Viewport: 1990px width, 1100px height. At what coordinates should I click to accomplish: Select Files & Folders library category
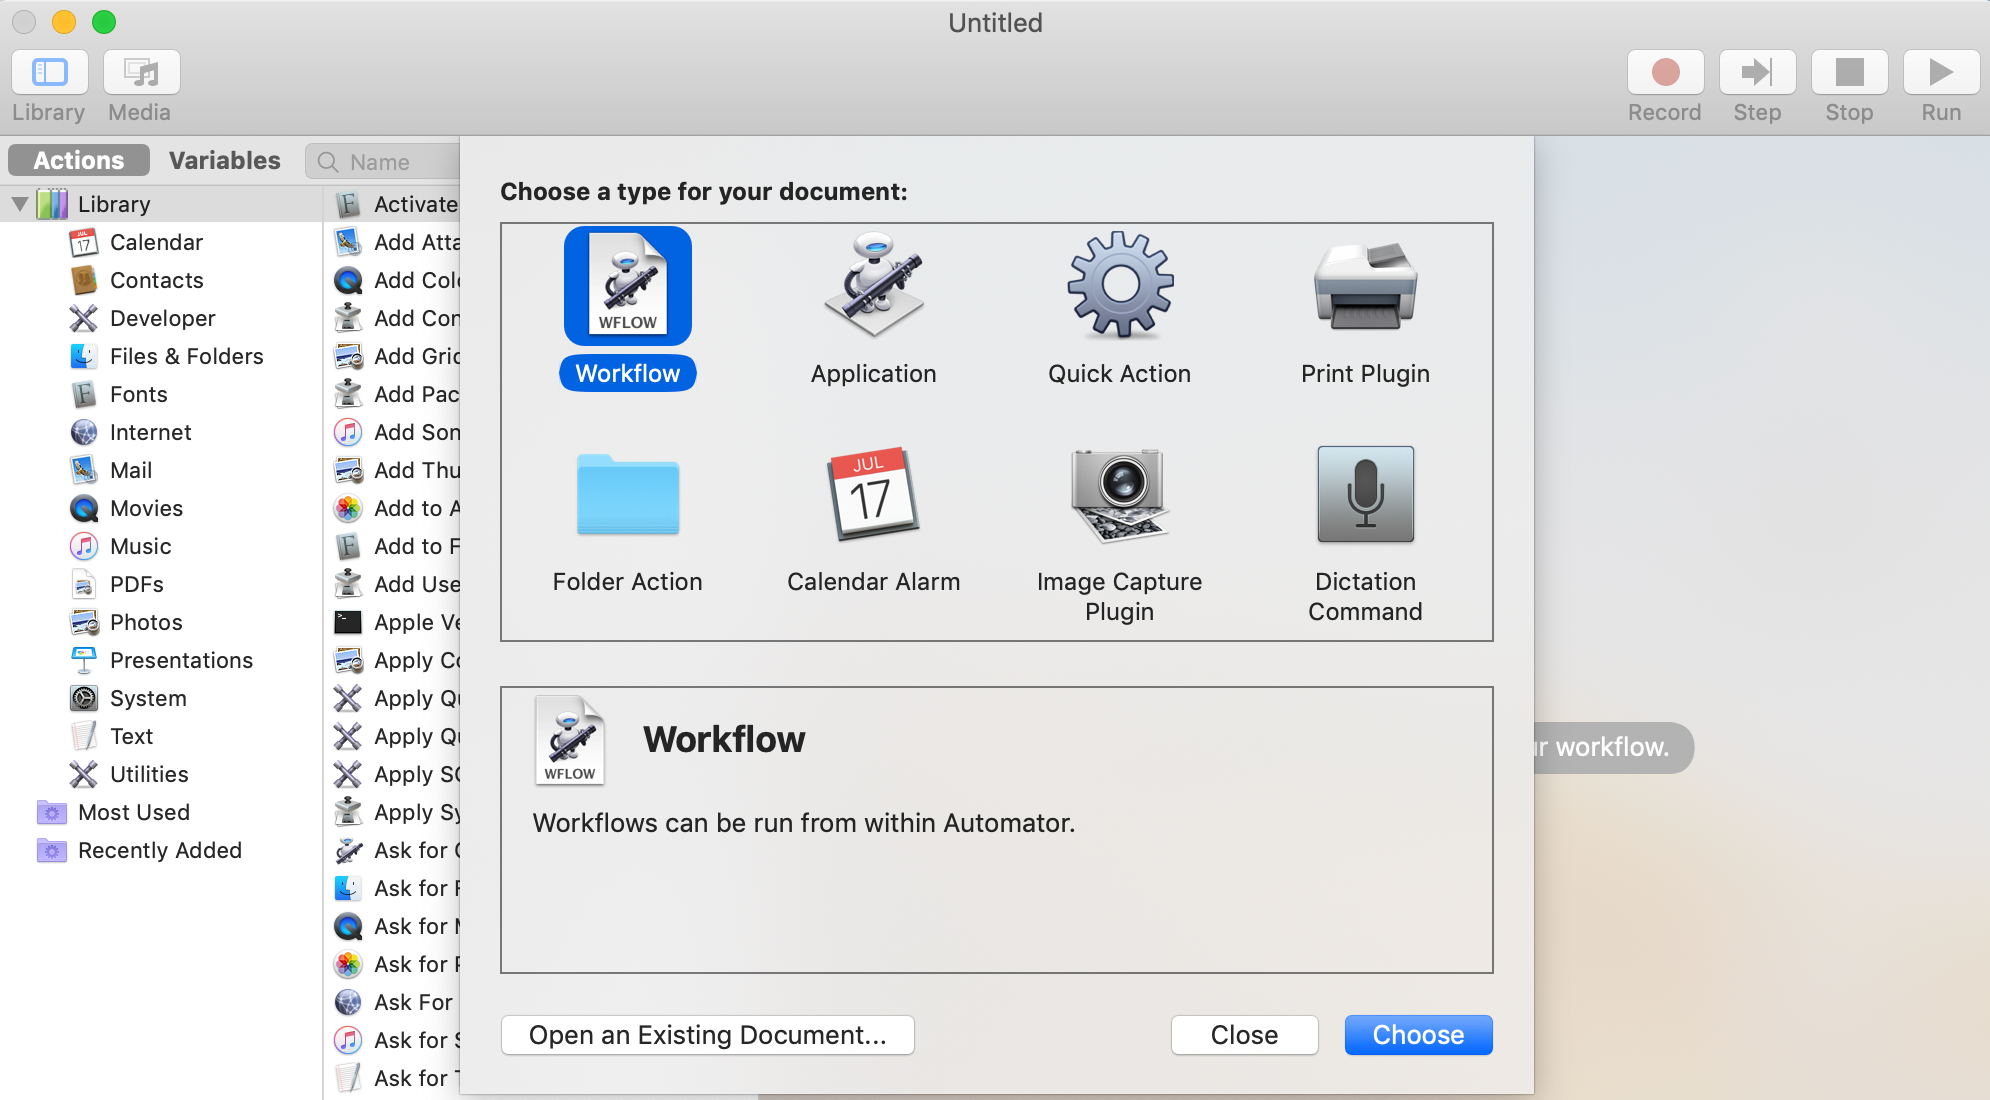186,356
